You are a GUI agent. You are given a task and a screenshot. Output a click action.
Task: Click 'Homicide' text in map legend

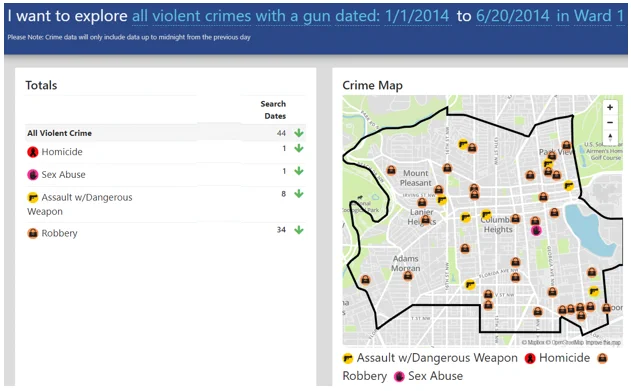pos(565,358)
